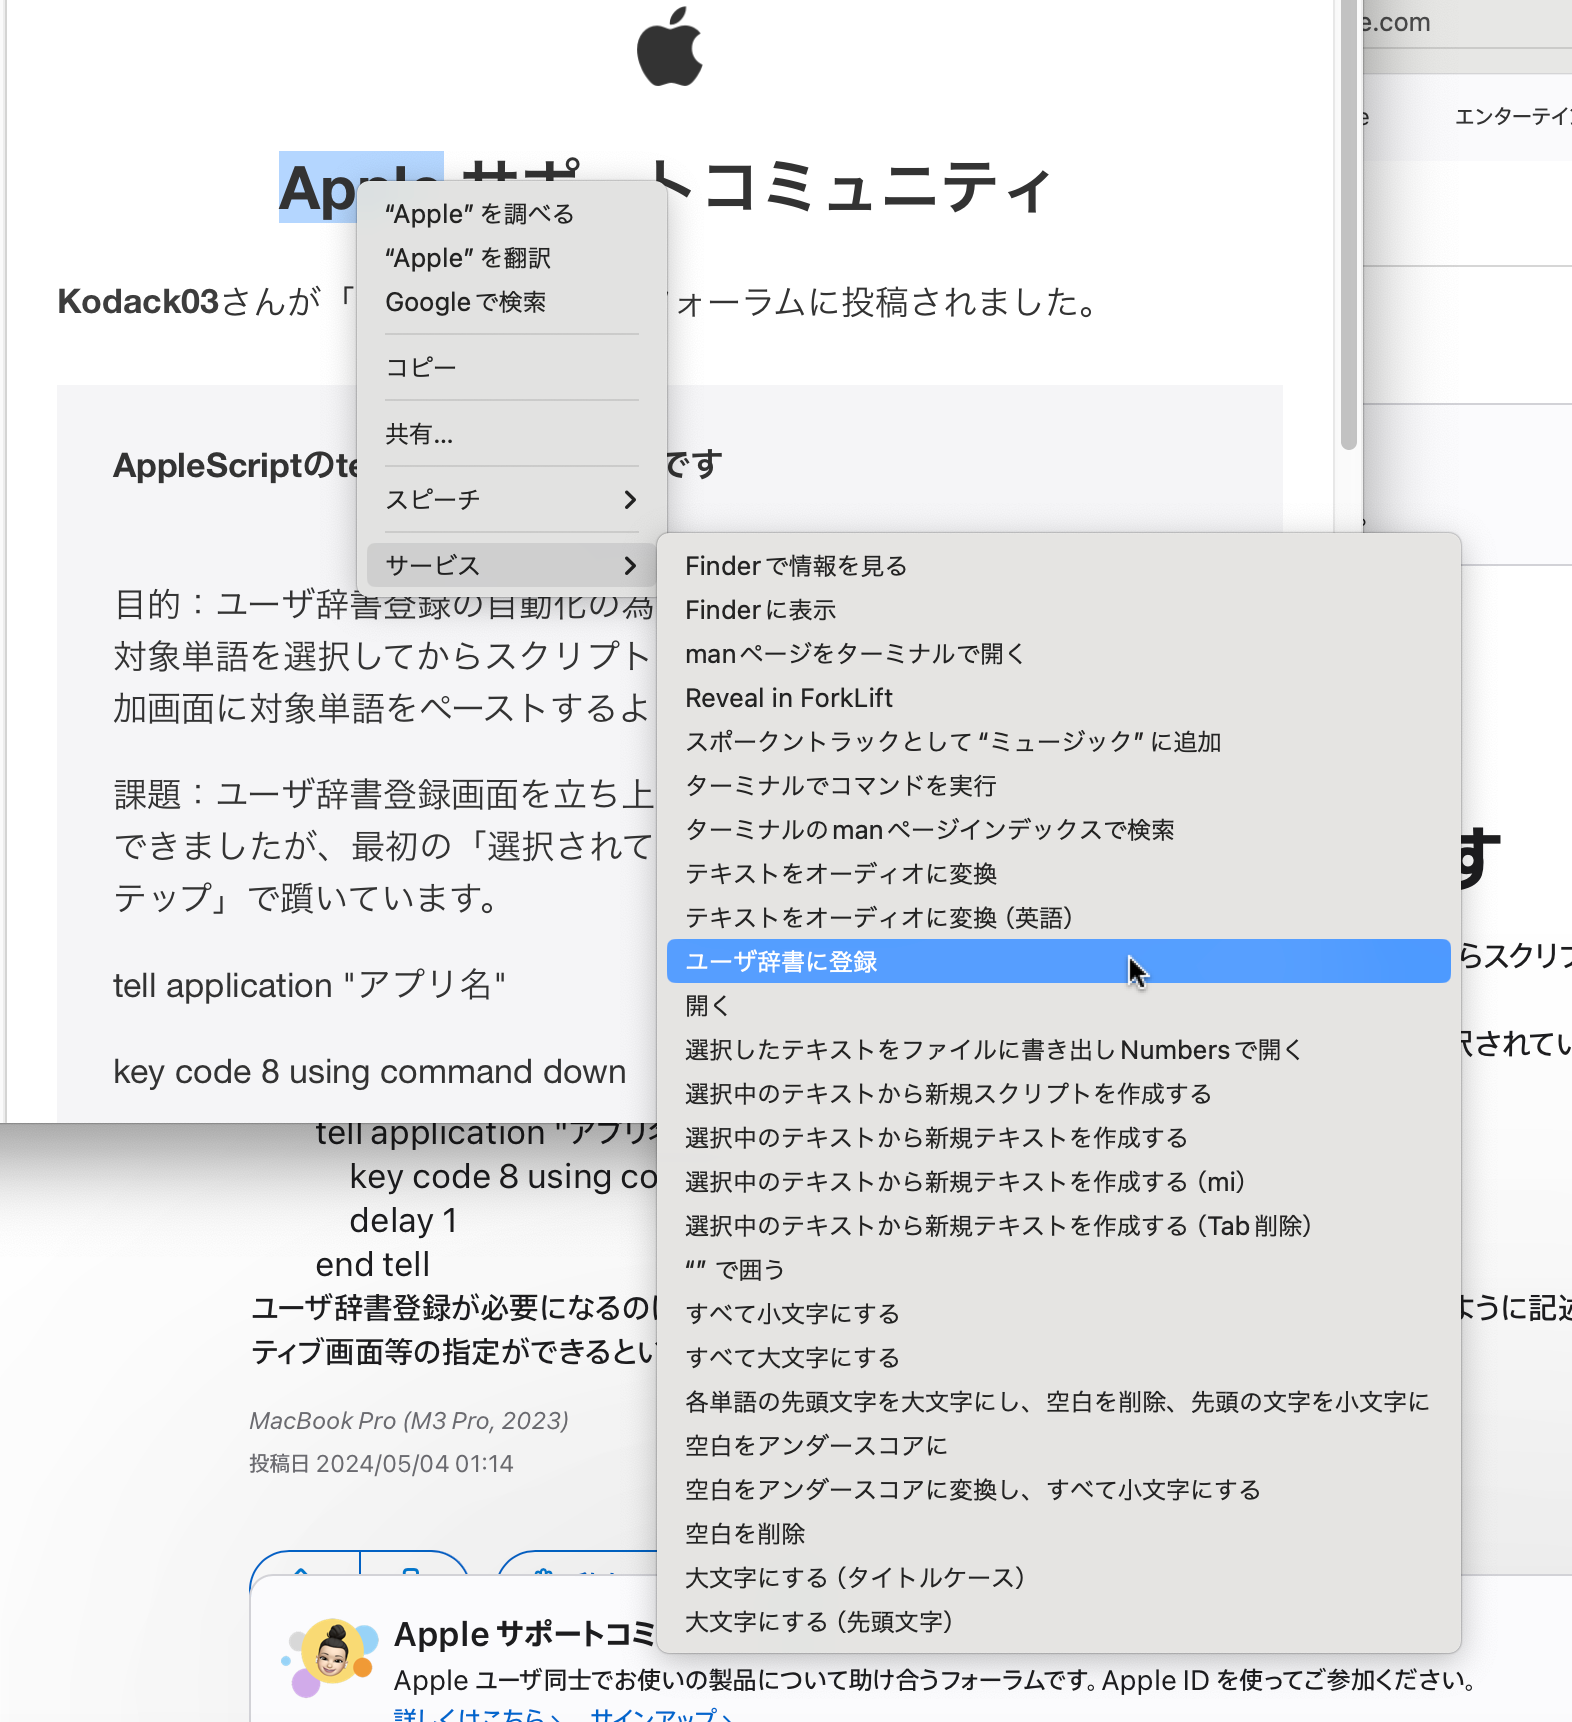The image size is (1572, 1722).
Task: Expand the サービス submenu
Action: tap(512, 565)
